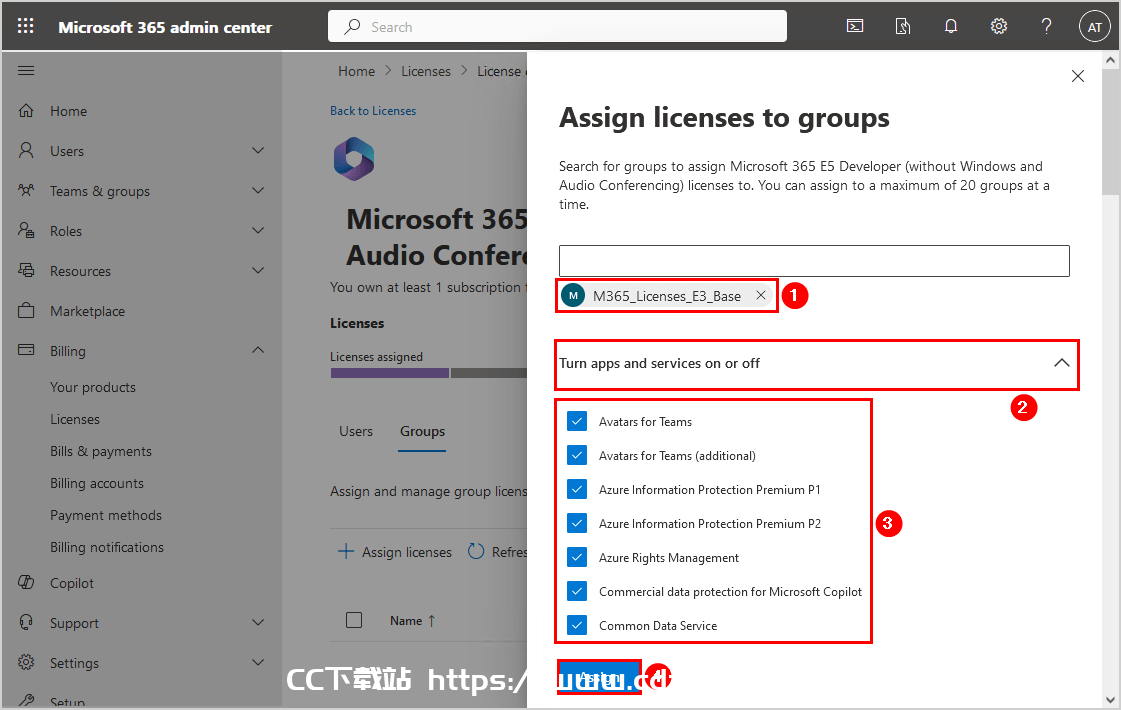Click the Home house icon in sidebar
Viewport: 1121px width, 710px height.
pos(26,111)
